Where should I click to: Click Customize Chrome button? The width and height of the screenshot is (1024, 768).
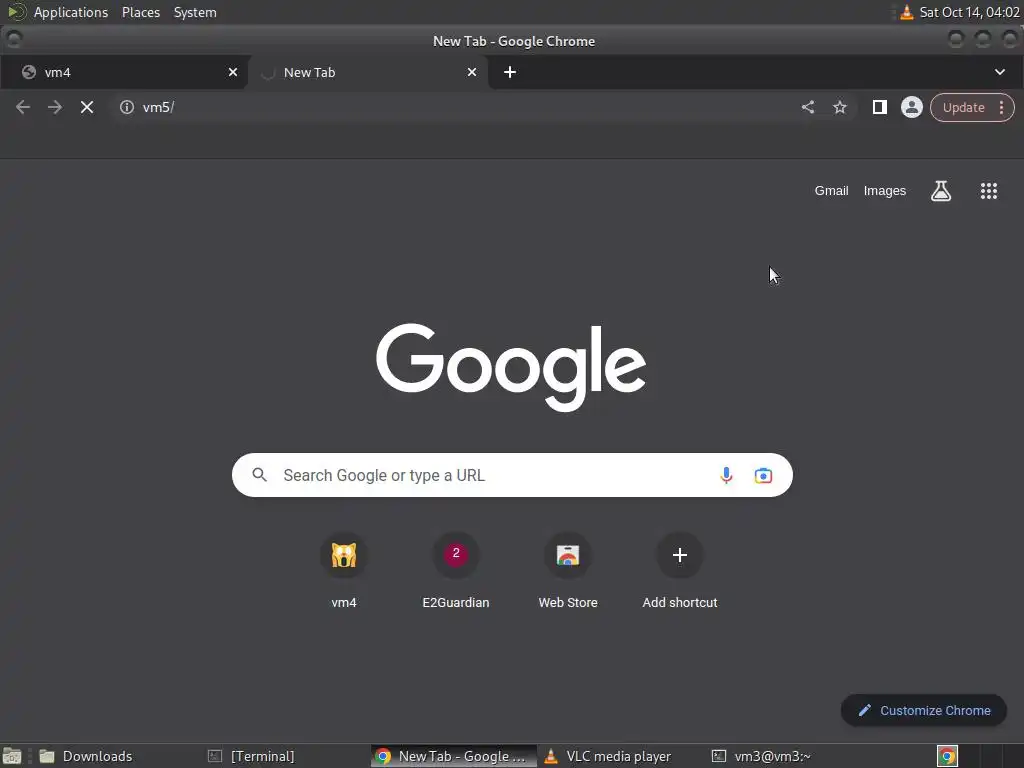923,711
